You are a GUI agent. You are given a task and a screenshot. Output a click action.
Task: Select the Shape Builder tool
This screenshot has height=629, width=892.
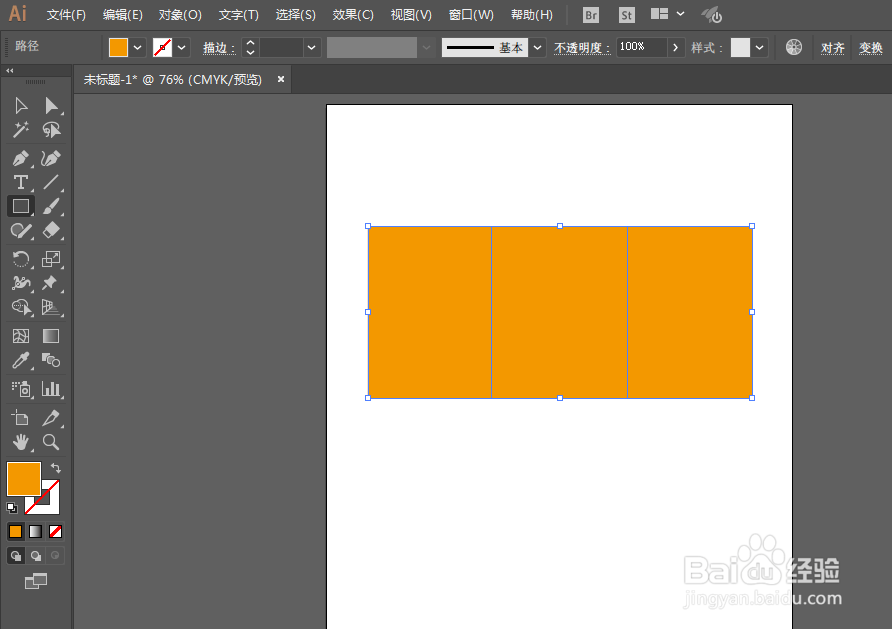point(21,307)
